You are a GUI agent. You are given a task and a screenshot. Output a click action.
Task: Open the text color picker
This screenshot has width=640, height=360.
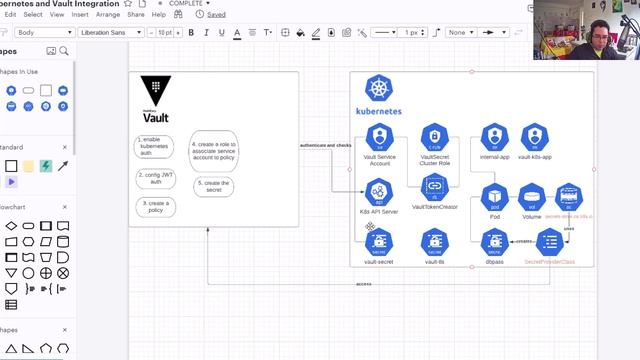(237, 33)
